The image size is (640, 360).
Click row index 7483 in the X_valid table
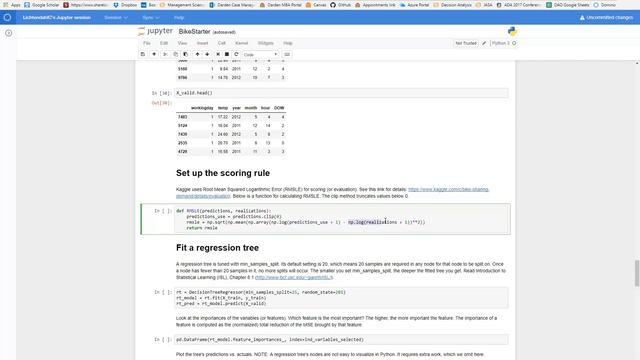[x=182, y=117]
